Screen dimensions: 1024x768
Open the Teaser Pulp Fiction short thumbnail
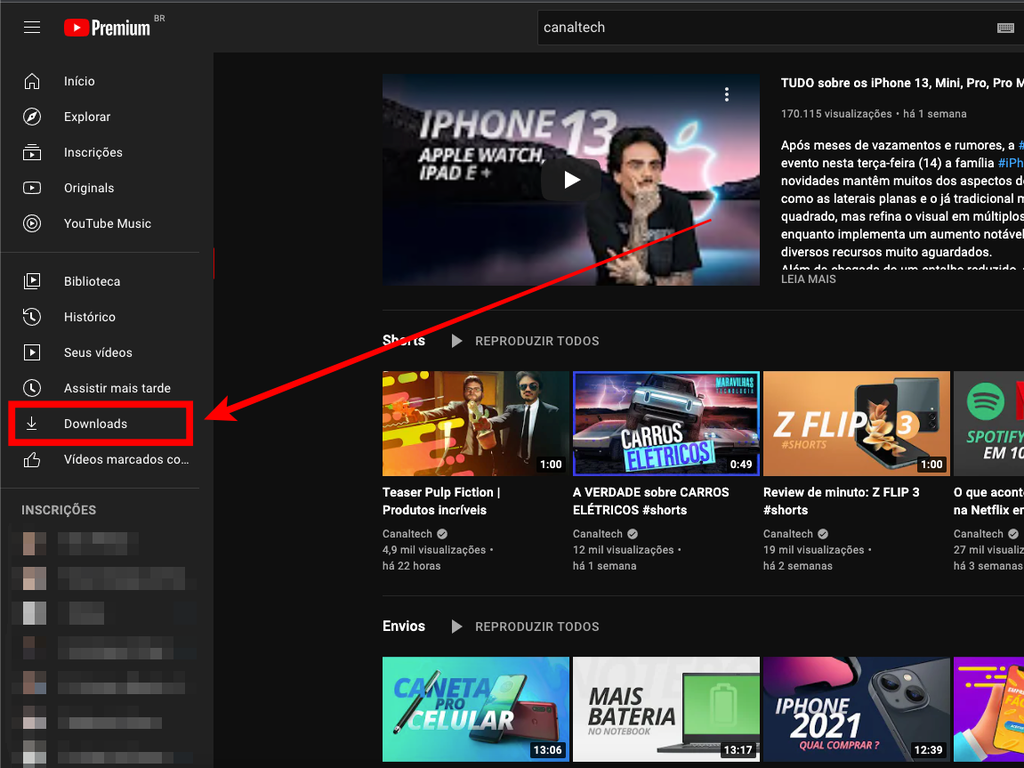click(475, 423)
